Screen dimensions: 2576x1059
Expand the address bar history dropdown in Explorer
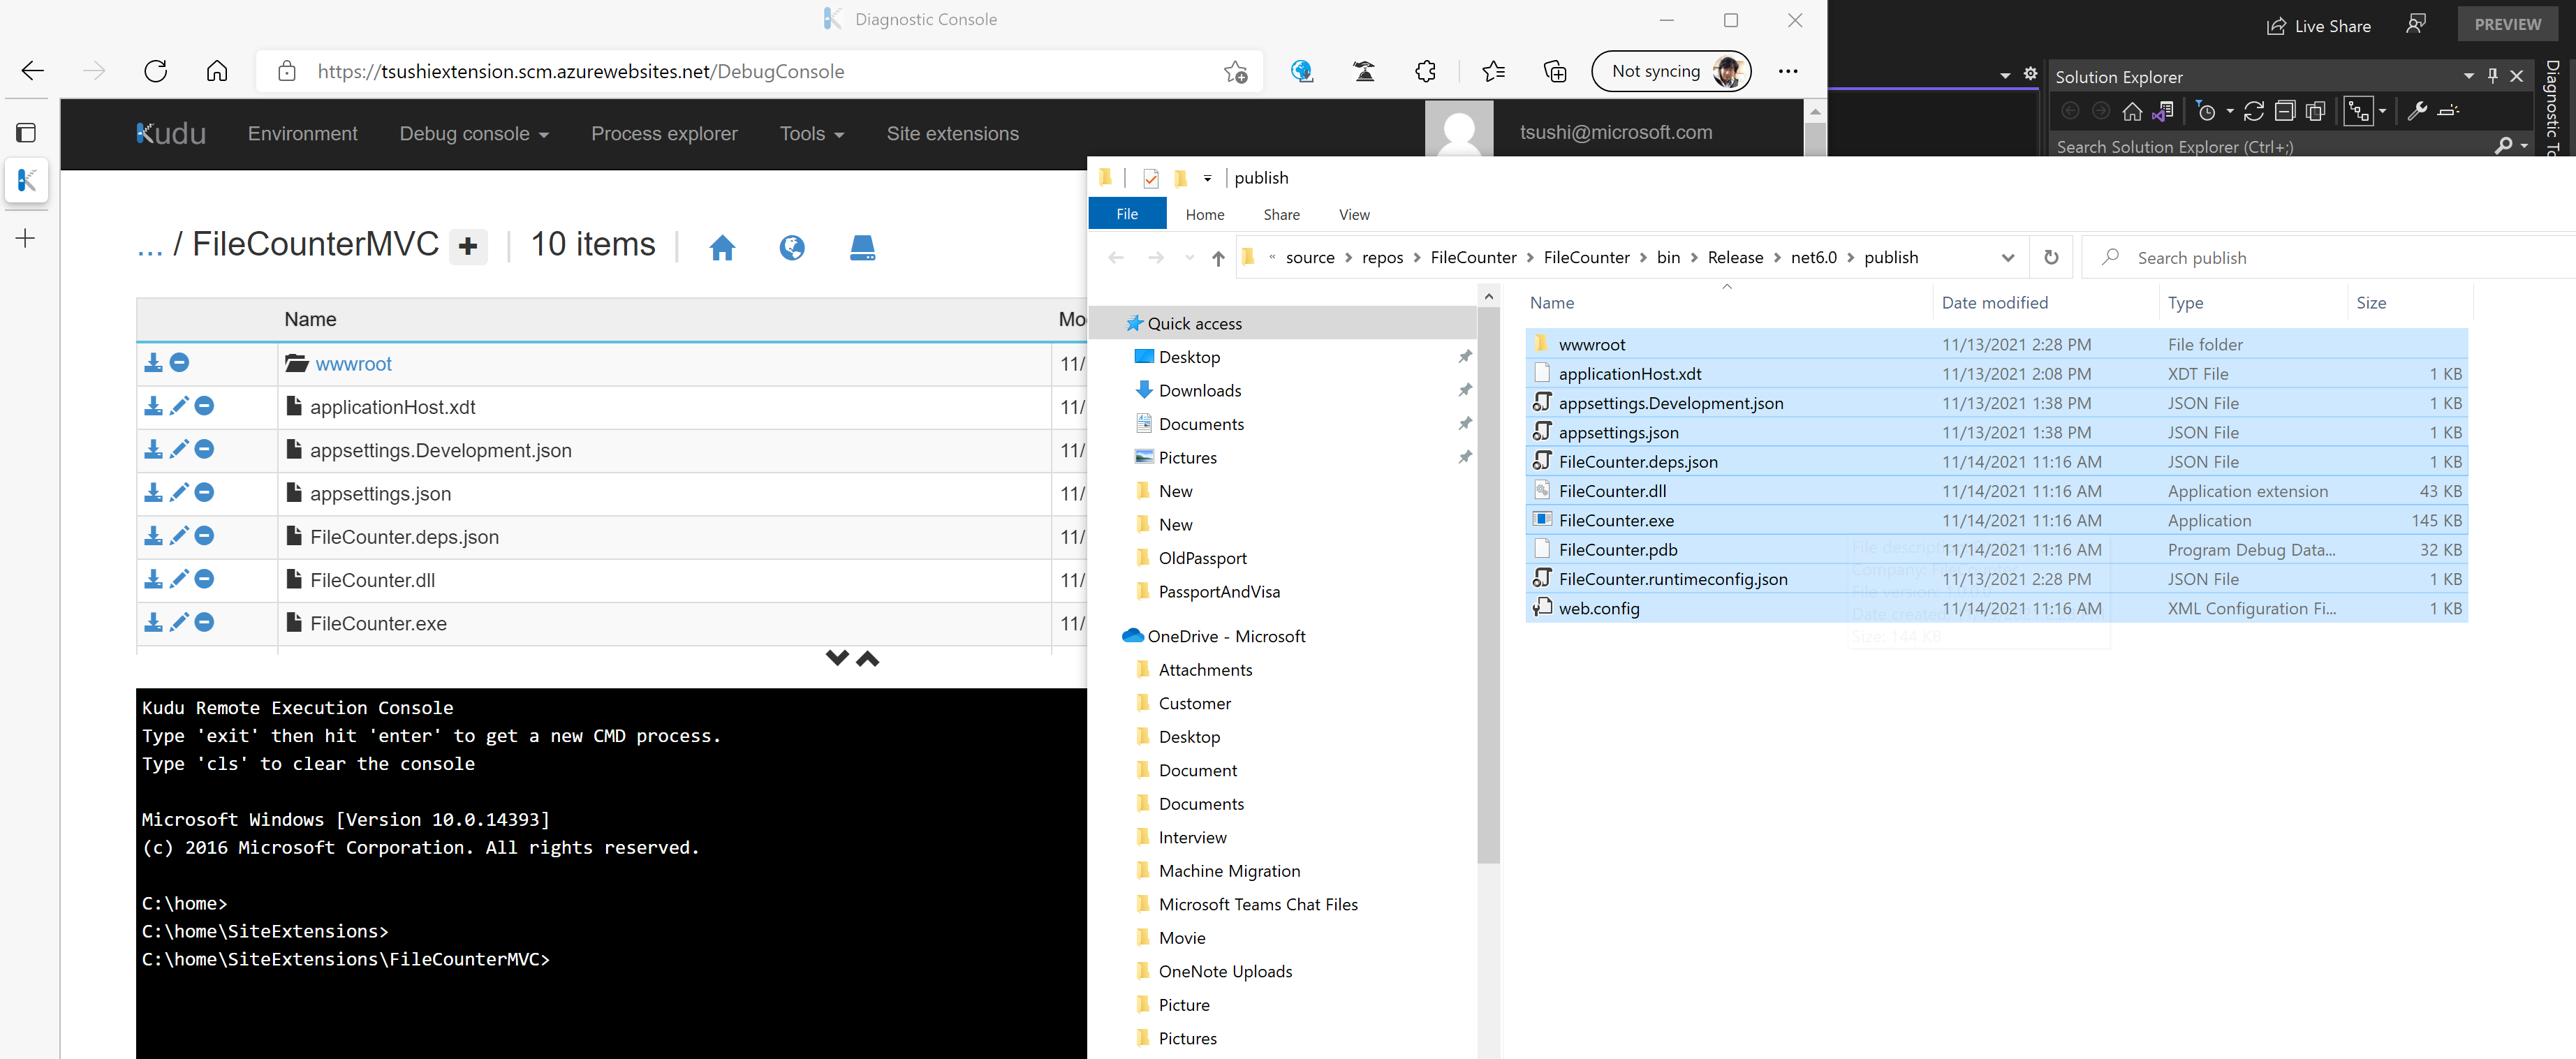coord(2007,258)
